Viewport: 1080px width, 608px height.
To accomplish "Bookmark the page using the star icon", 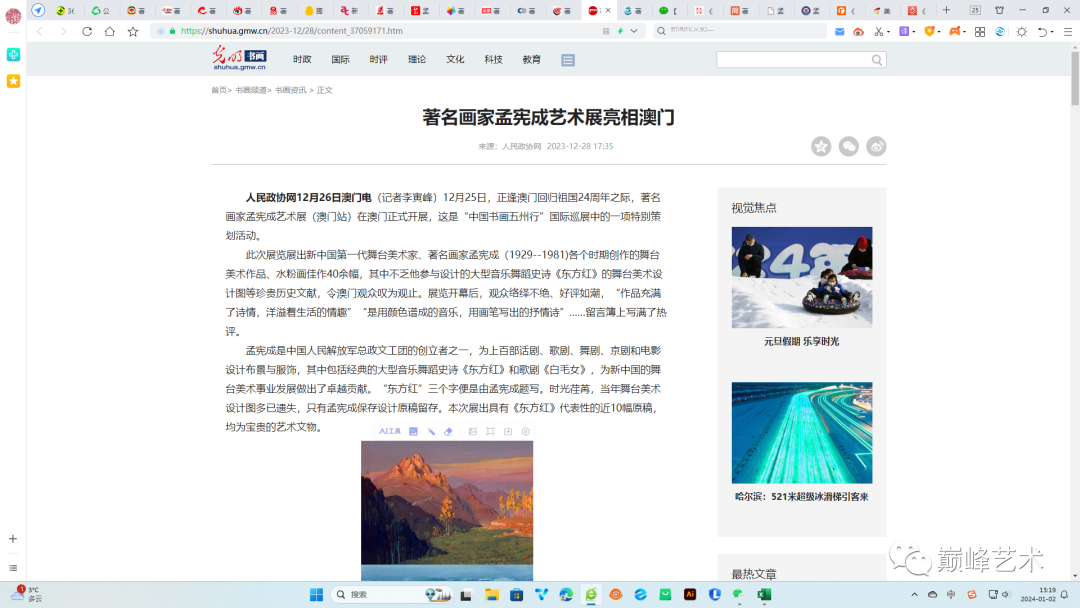I will [x=133, y=31].
